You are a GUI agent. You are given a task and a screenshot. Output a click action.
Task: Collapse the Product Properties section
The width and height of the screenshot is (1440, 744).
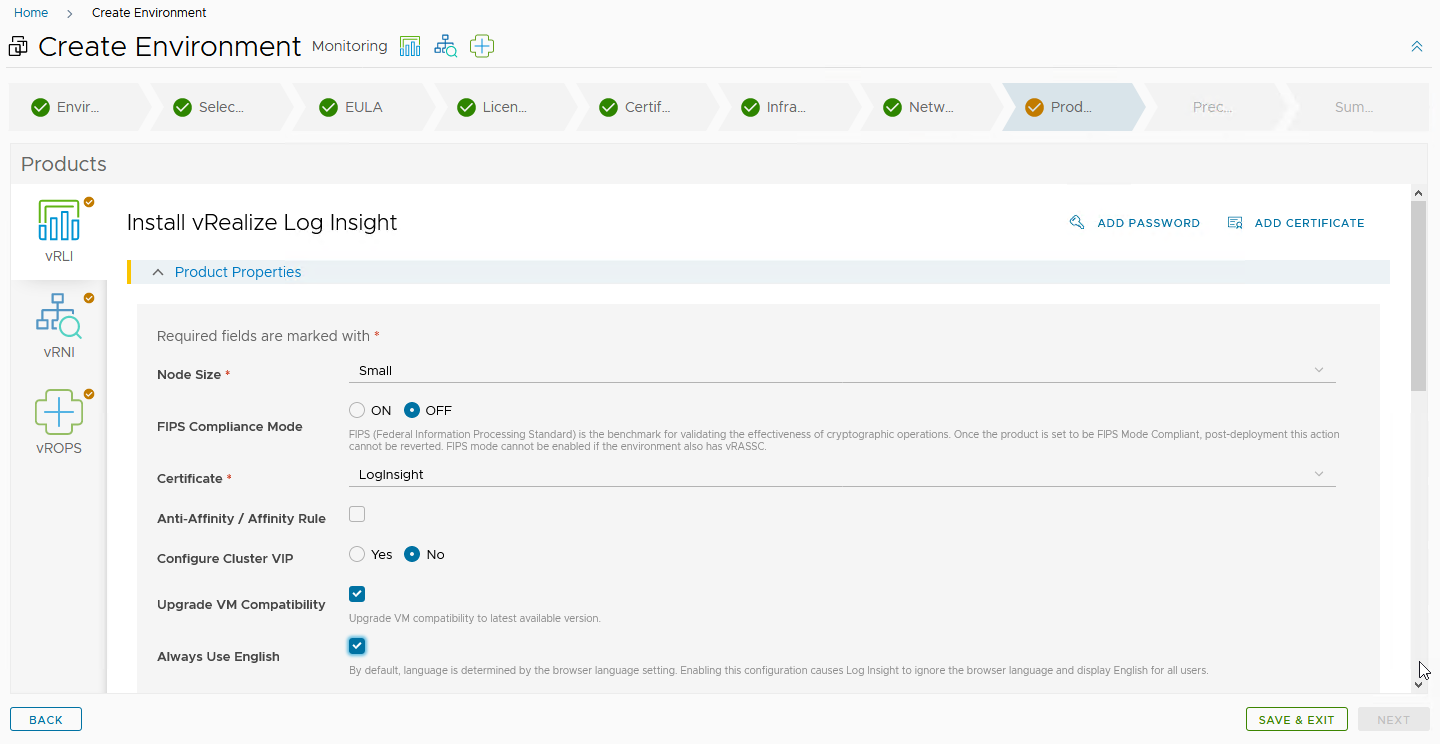[x=158, y=272]
